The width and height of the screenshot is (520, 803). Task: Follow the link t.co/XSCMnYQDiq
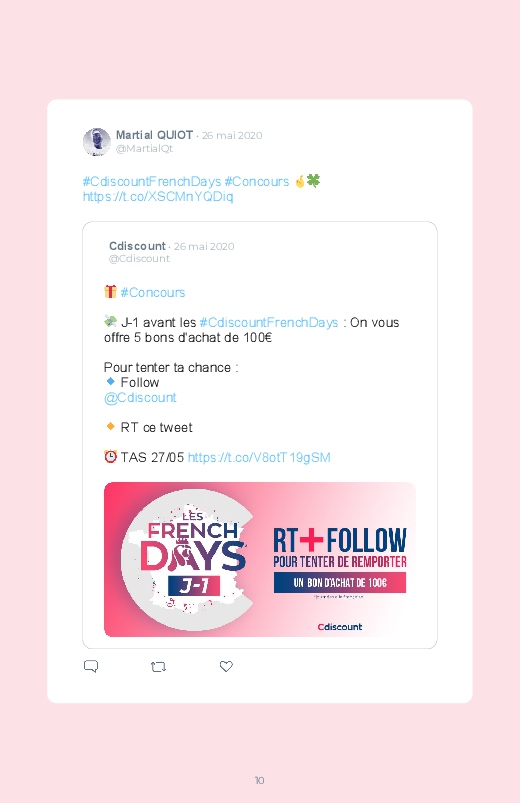[x=158, y=197]
